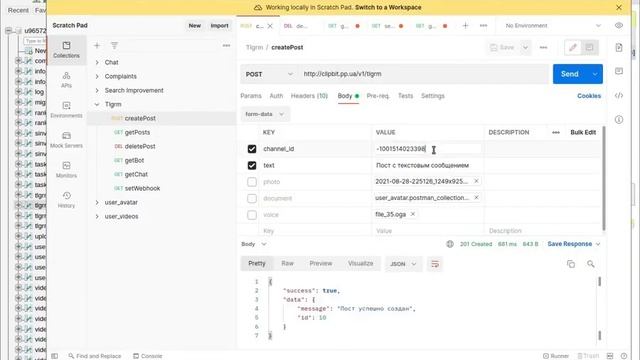This screenshot has width=640, height=360.
Task: Open the code snippet icon
Action: [x=619, y=96]
